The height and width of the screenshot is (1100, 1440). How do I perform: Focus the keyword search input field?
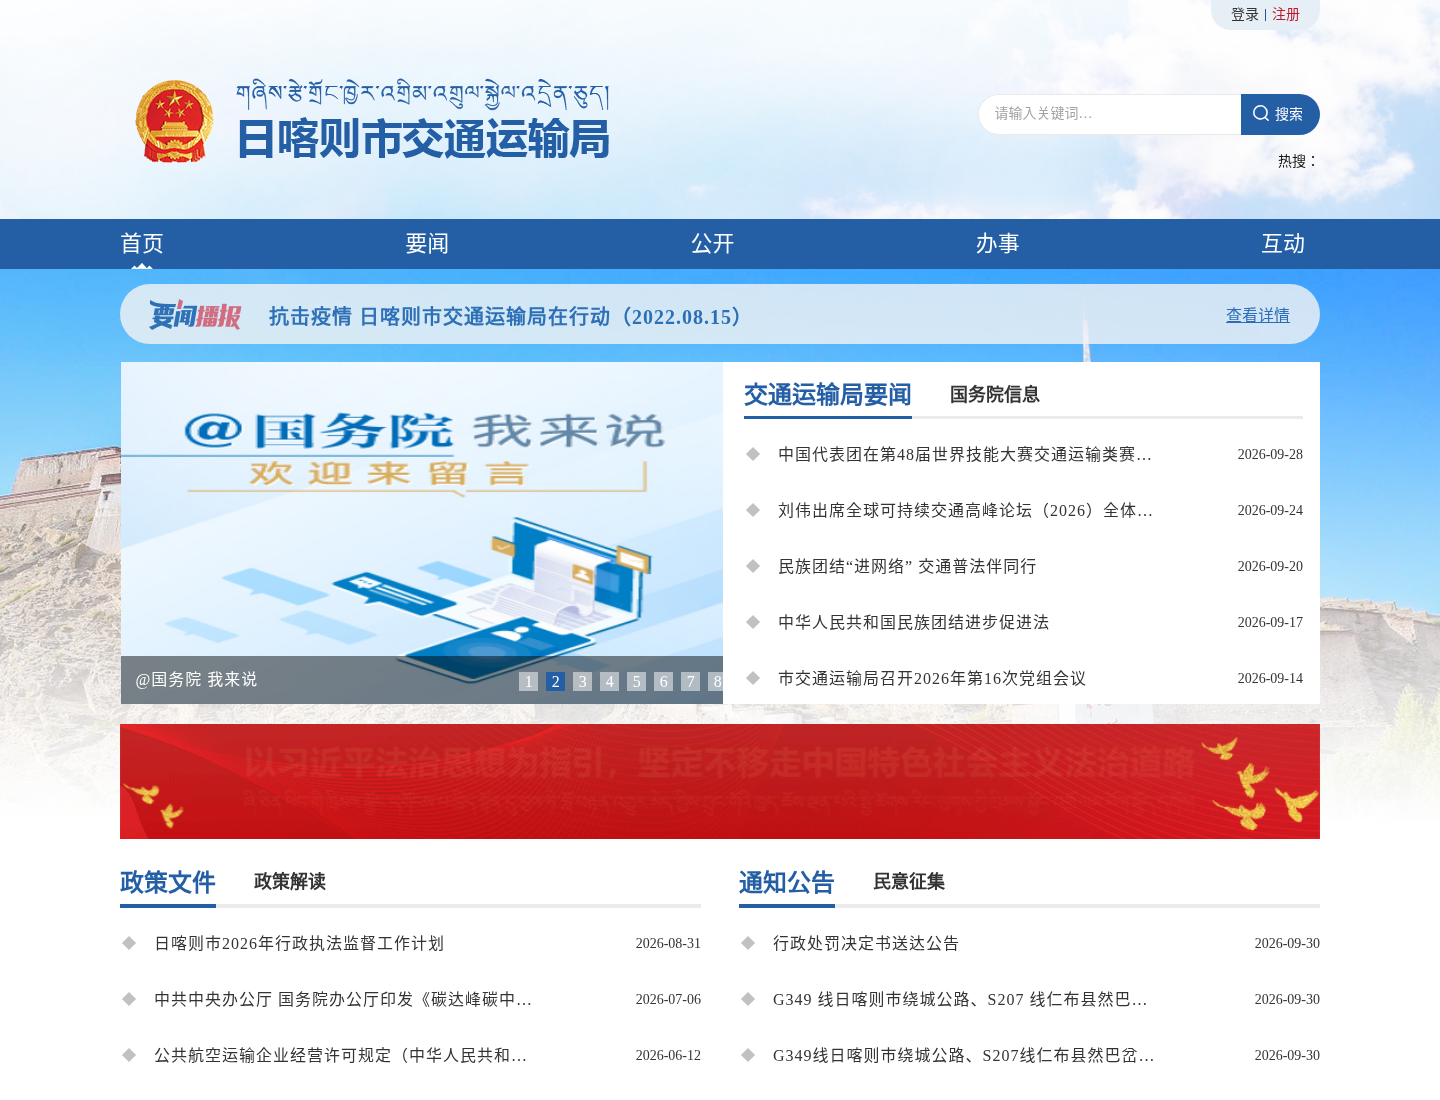[1110, 114]
